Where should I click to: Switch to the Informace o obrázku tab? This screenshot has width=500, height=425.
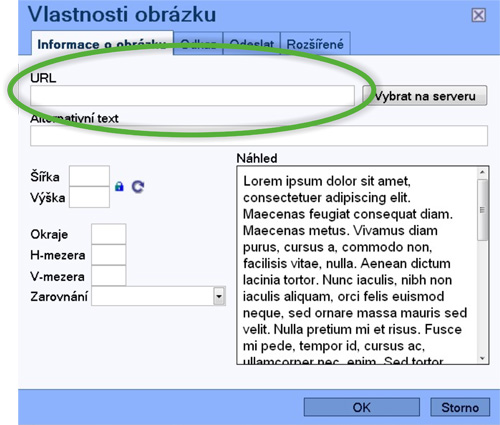click(x=102, y=43)
